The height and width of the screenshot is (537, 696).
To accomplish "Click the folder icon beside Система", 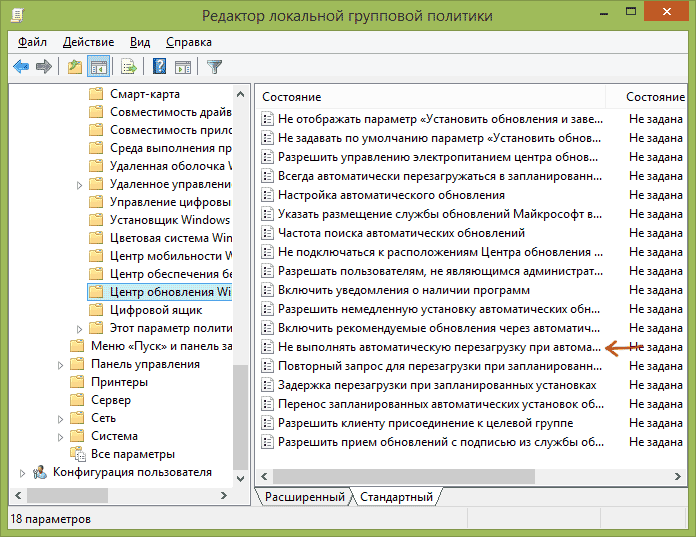I will tap(77, 436).
